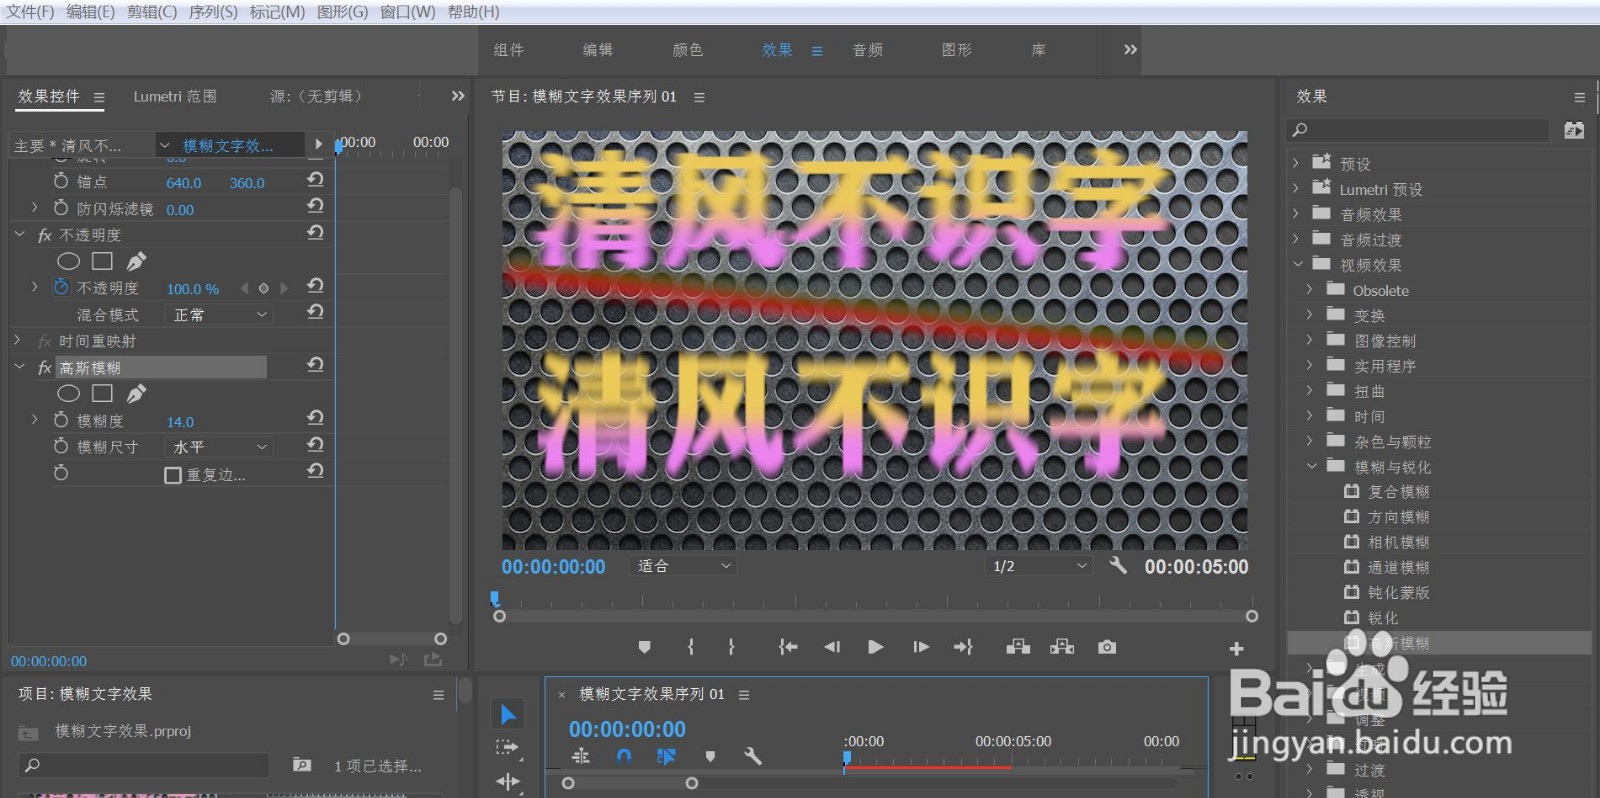Expand the 预设 effects folder
The height and width of the screenshot is (798, 1600).
click(x=1296, y=162)
